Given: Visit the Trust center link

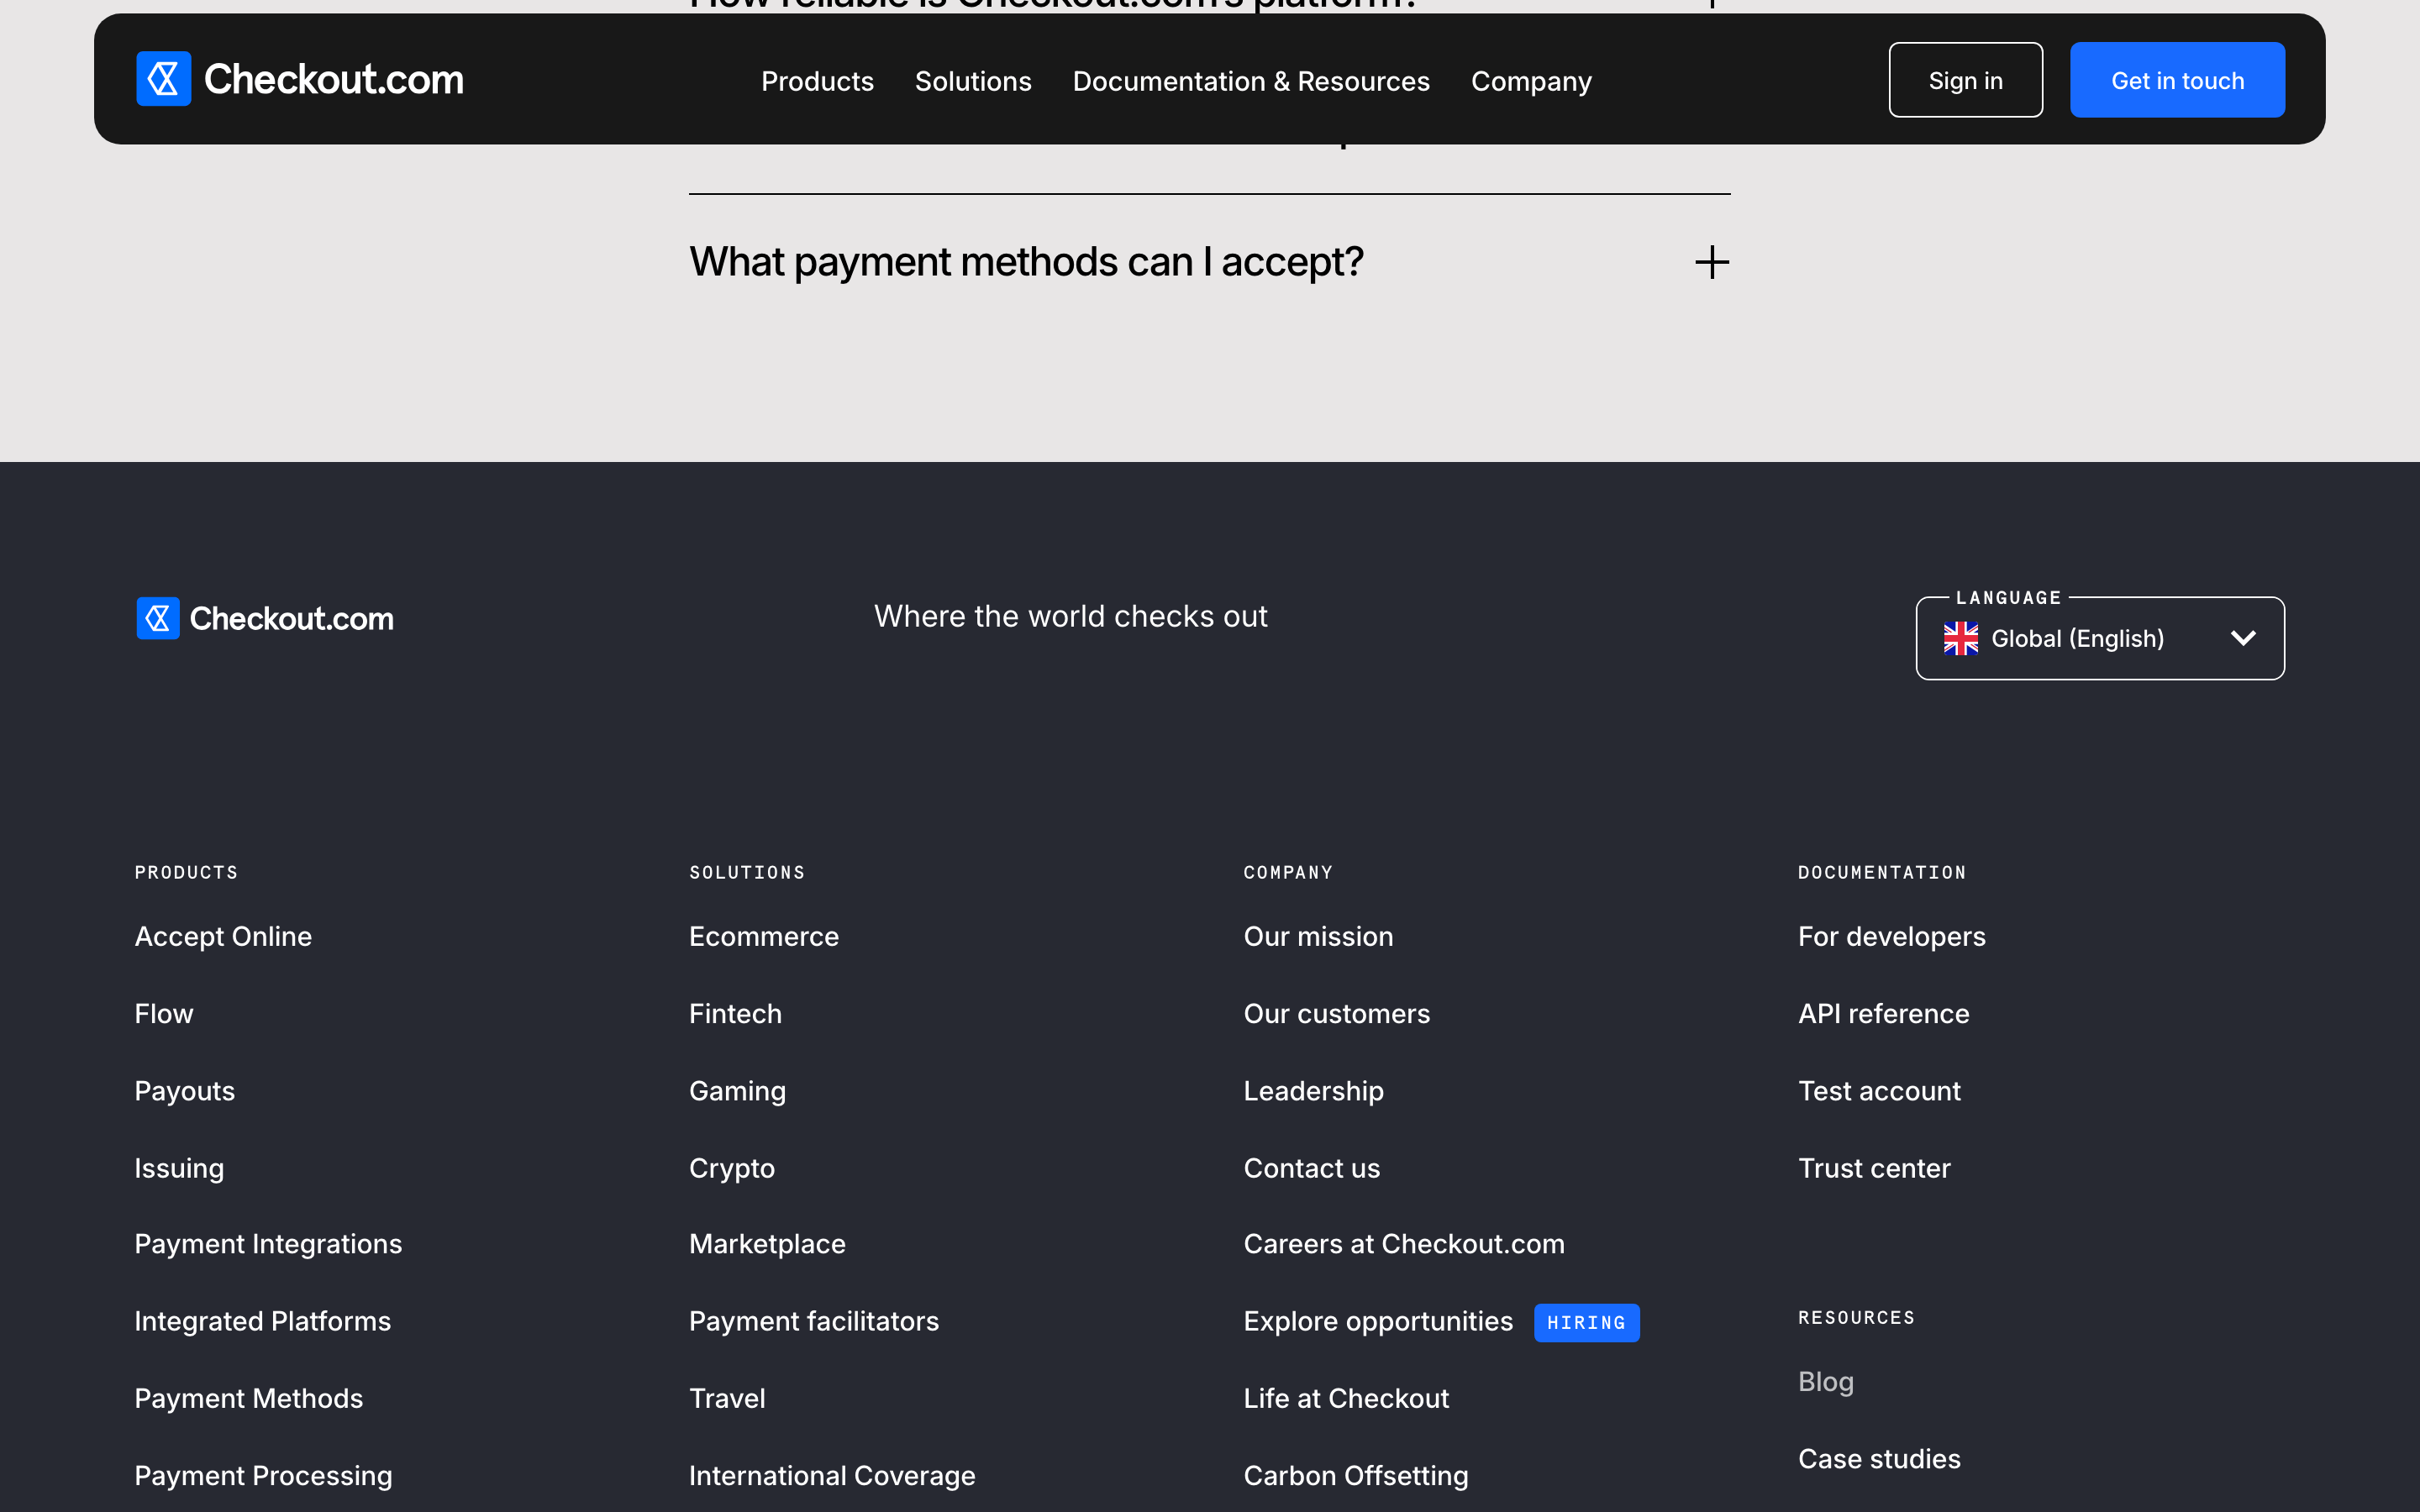Looking at the screenshot, I should 1874,1168.
